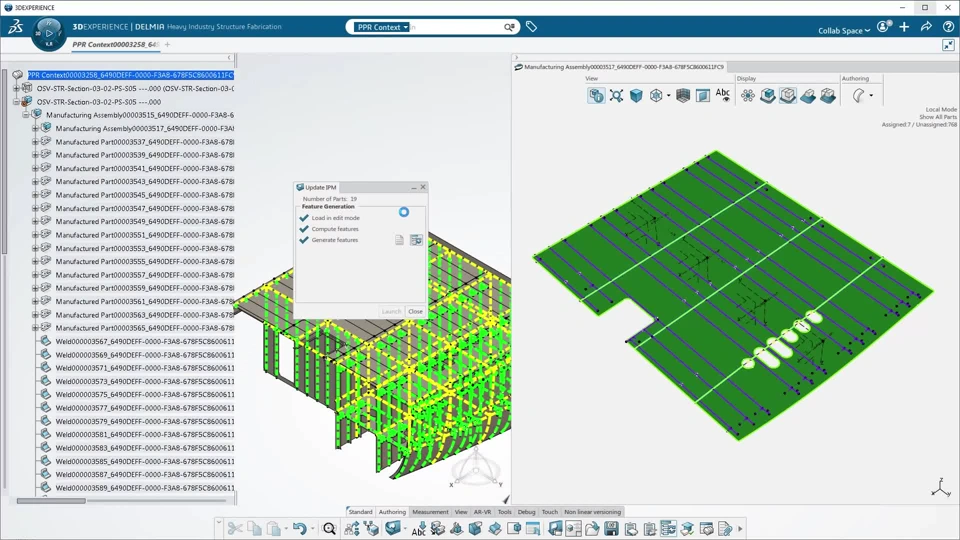Open the dropdown arrow next to Authoring surface icon
960x540 pixels.
871,96
